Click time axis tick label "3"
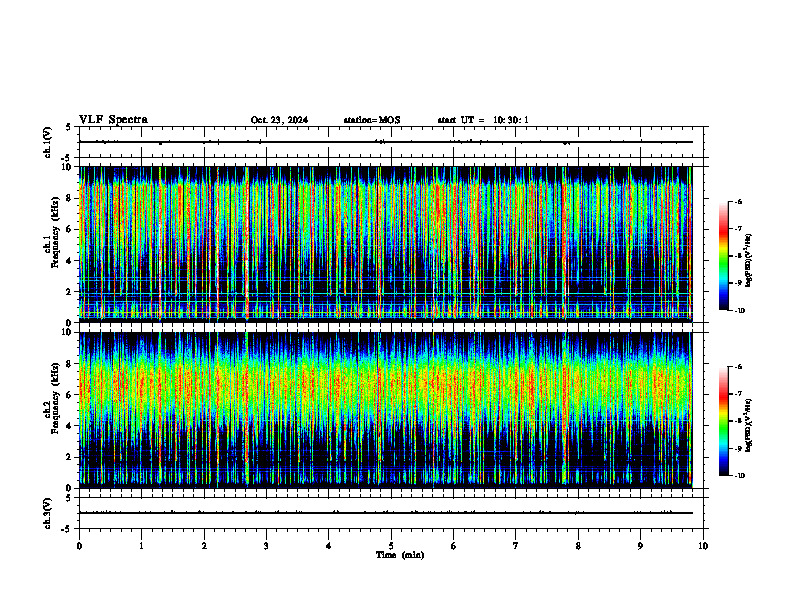 click(266, 546)
